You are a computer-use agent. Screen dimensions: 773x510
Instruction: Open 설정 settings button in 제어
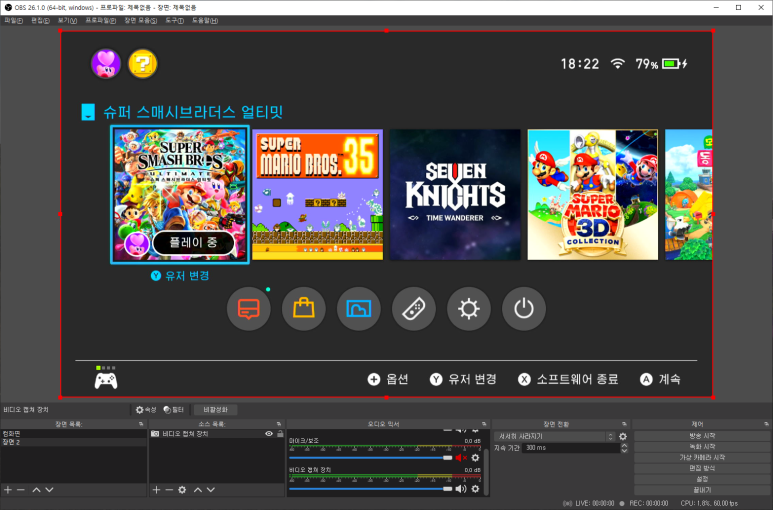pyautogui.click(x=702, y=479)
